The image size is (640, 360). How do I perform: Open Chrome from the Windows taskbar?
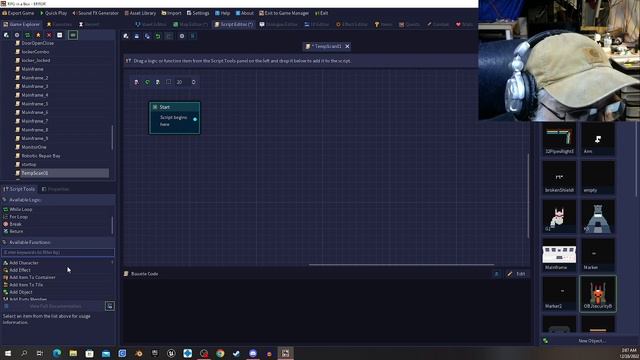coord(220,353)
